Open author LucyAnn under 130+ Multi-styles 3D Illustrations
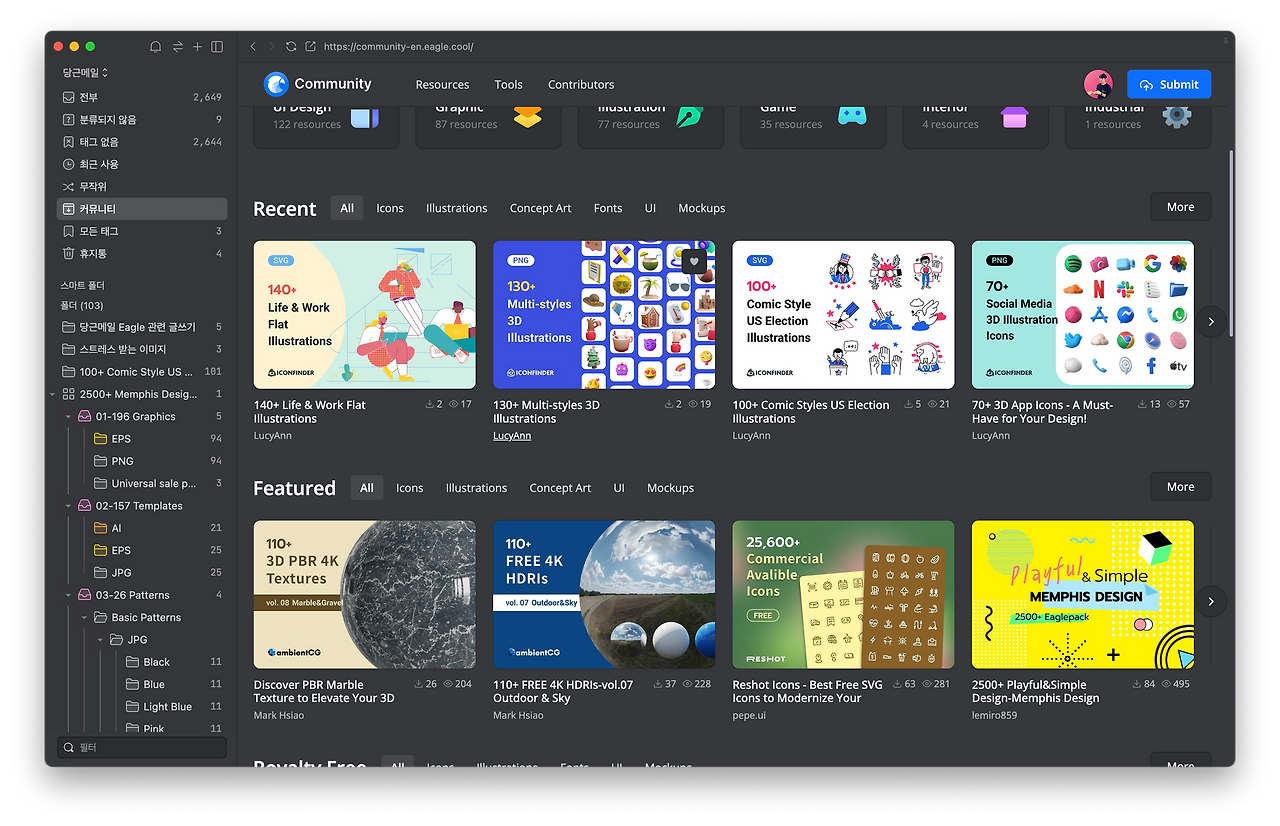 512,436
